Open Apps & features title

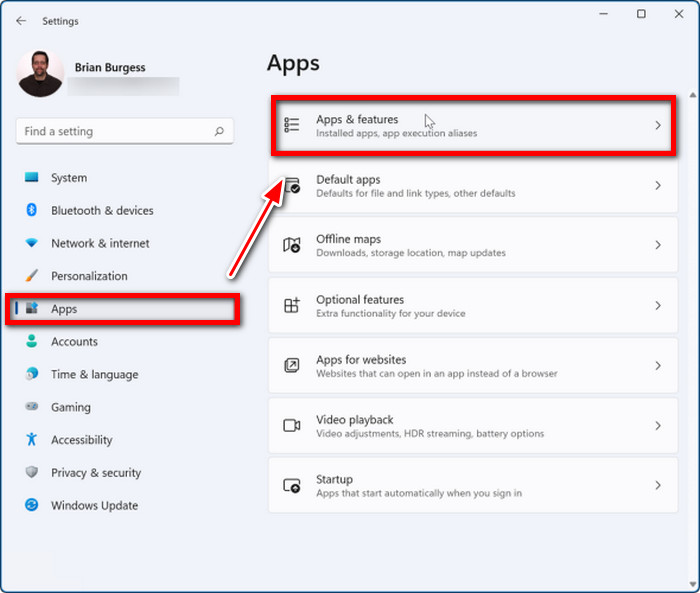357,119
